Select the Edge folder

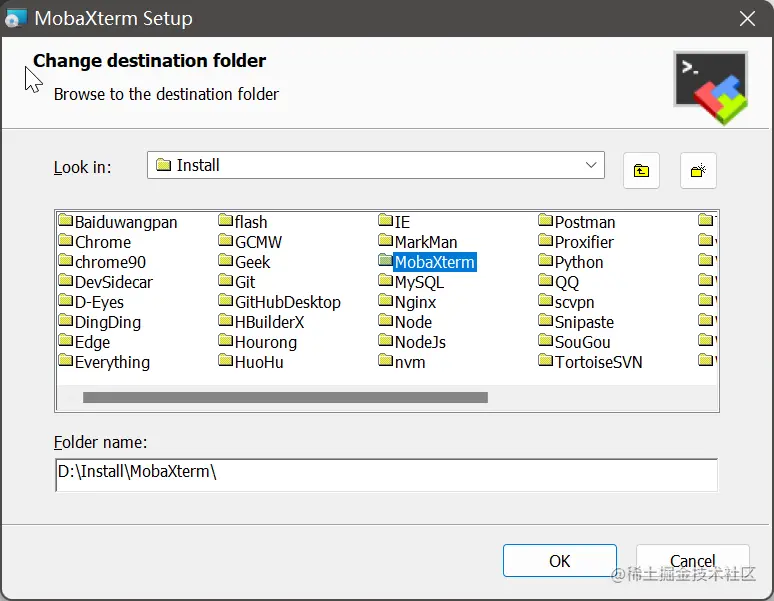pos(84,342)
